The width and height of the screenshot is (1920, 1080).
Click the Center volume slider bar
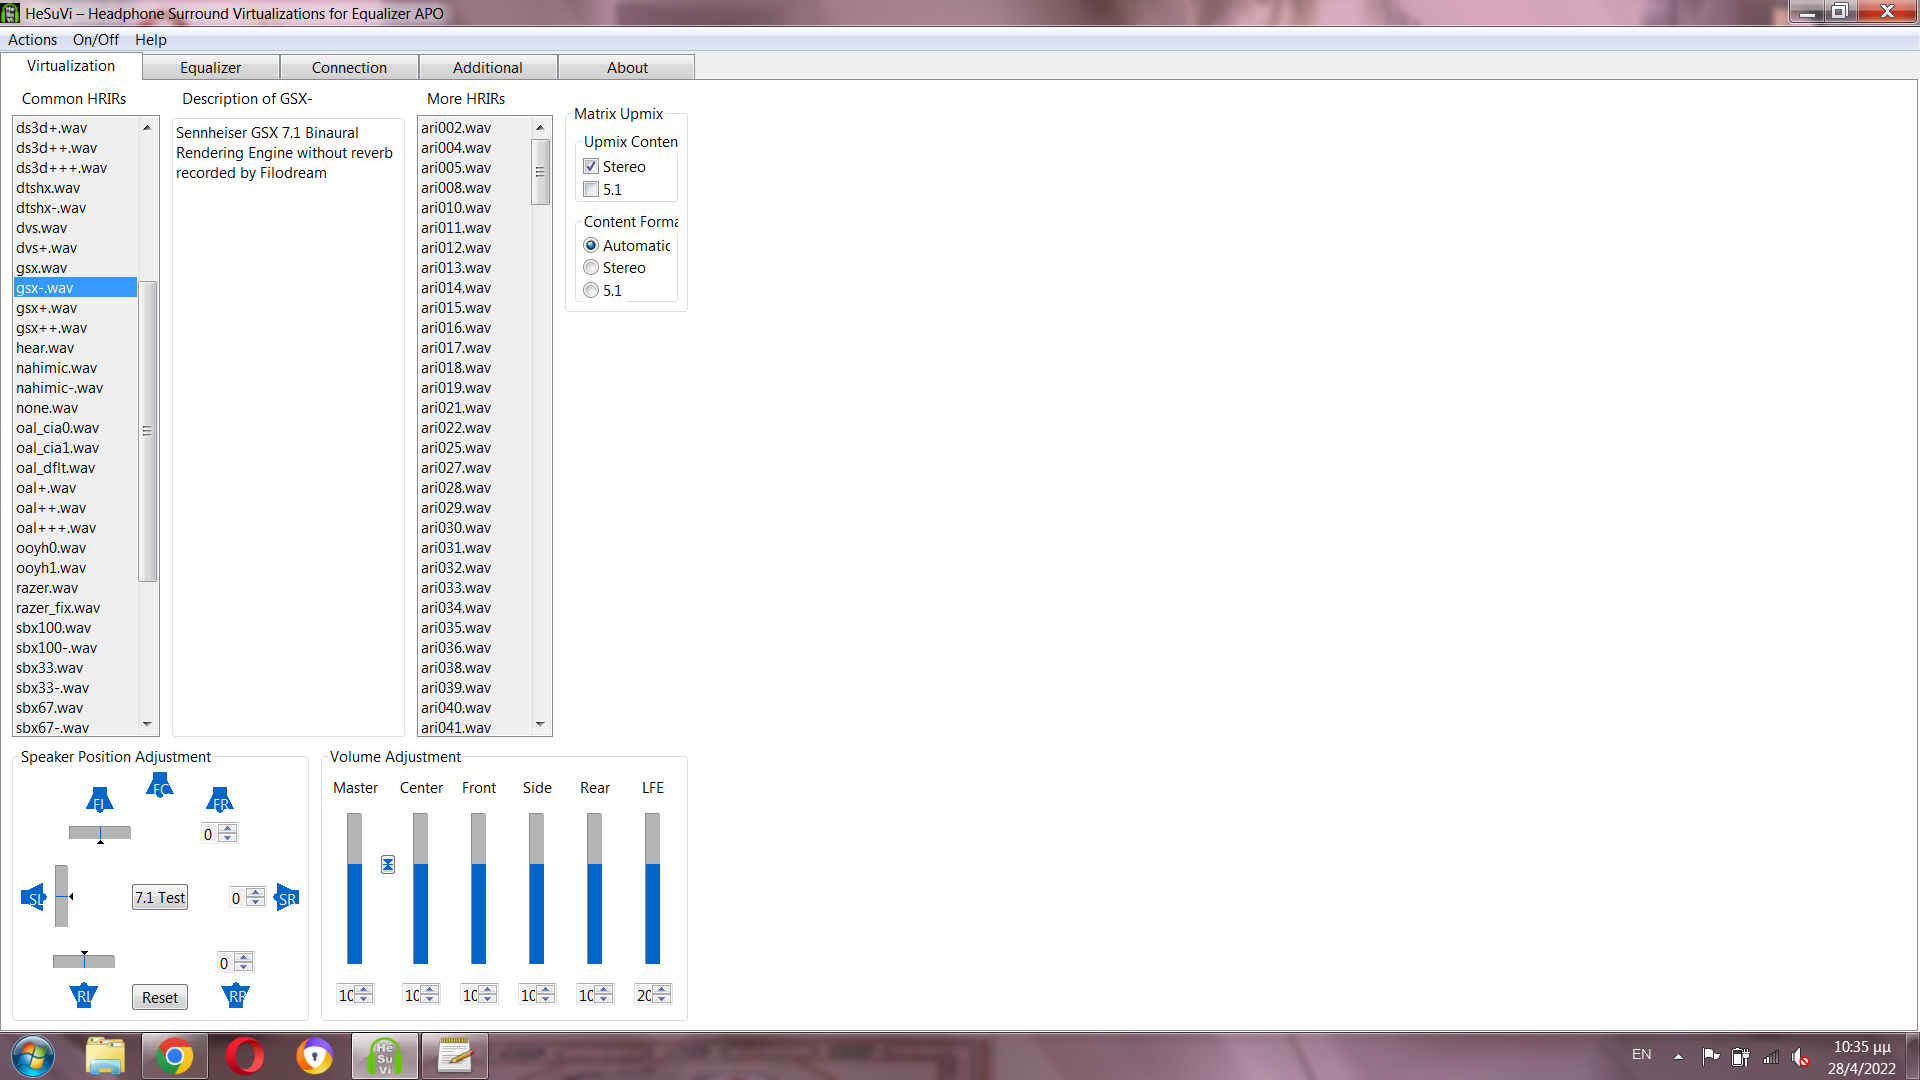coord(420,890)
